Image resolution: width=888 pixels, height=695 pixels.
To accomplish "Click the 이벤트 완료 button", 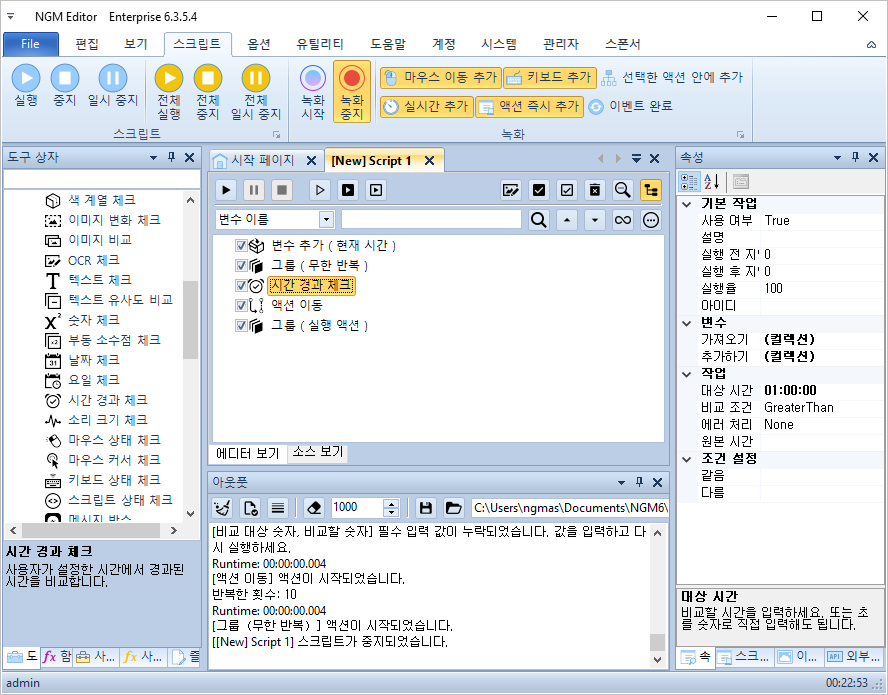I will pyautogui.click(x=630, y=106).
